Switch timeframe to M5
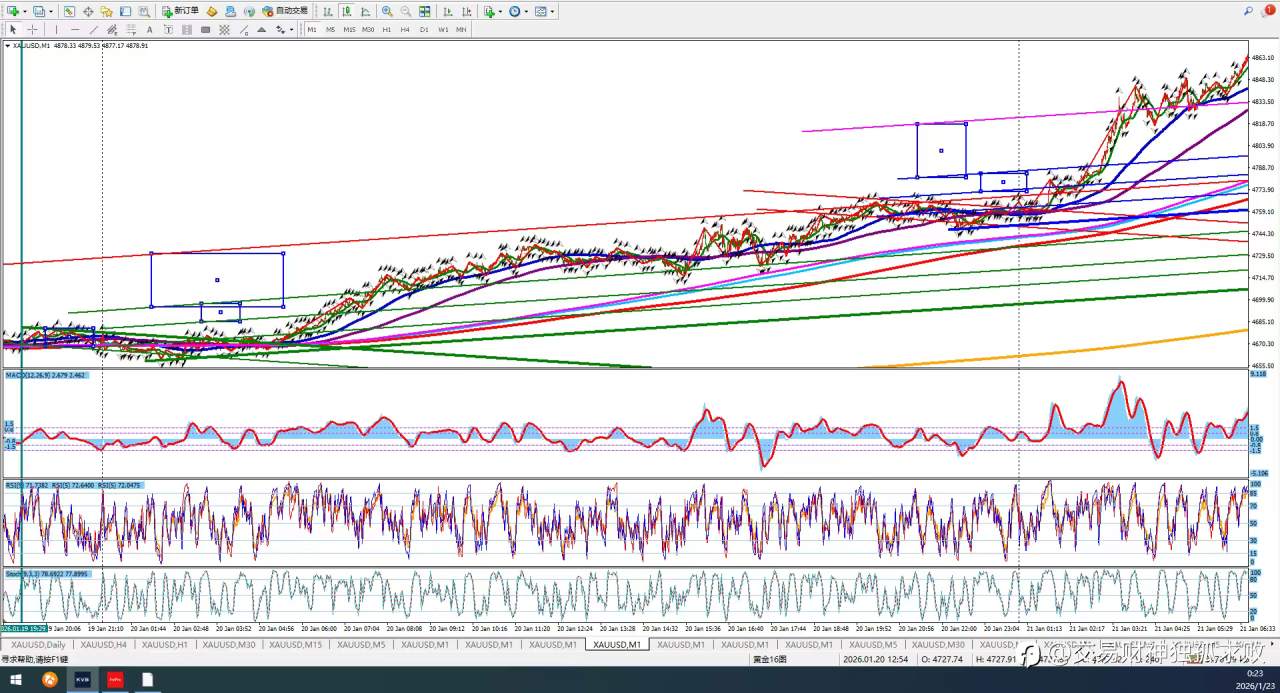This screenshot has width=1280, height=693. click(330, 29)
